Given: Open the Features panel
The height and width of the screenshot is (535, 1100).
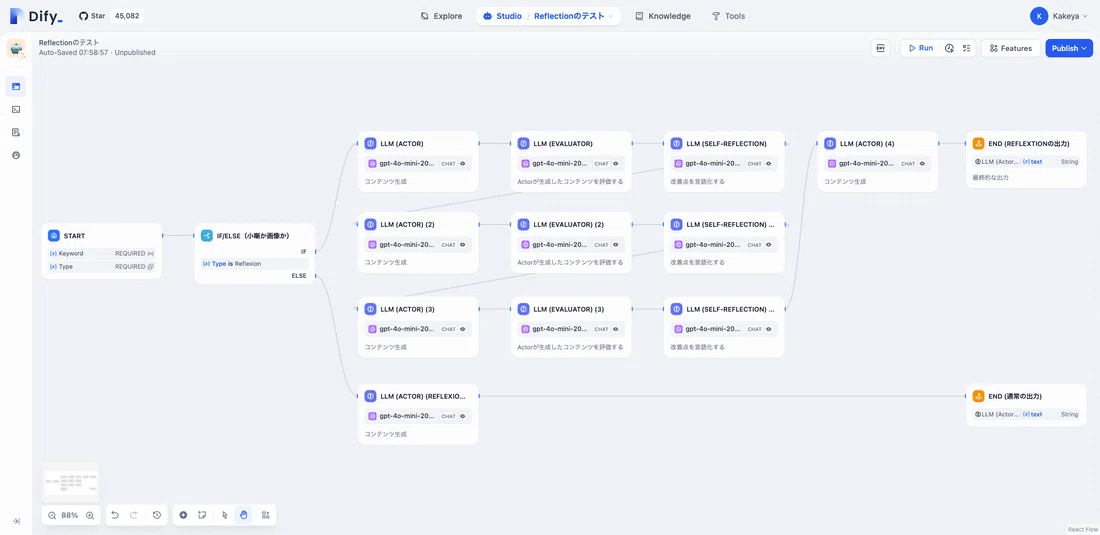Looking at the screenshot, I should [x=1010, y=48].
